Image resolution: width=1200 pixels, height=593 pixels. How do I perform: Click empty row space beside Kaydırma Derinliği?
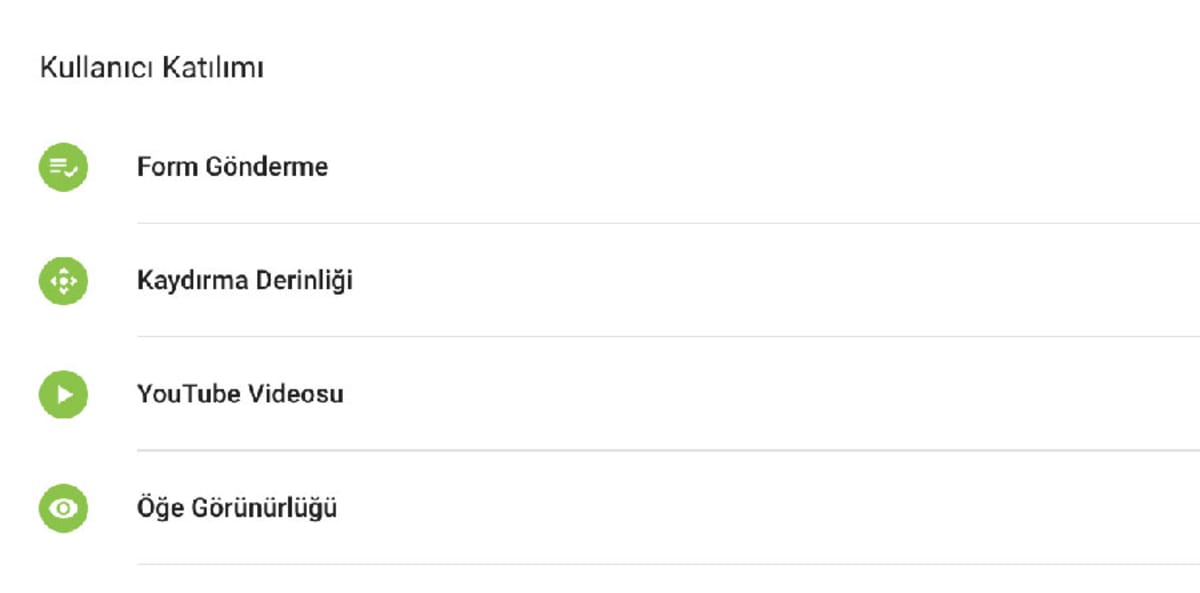pos(775,281)
